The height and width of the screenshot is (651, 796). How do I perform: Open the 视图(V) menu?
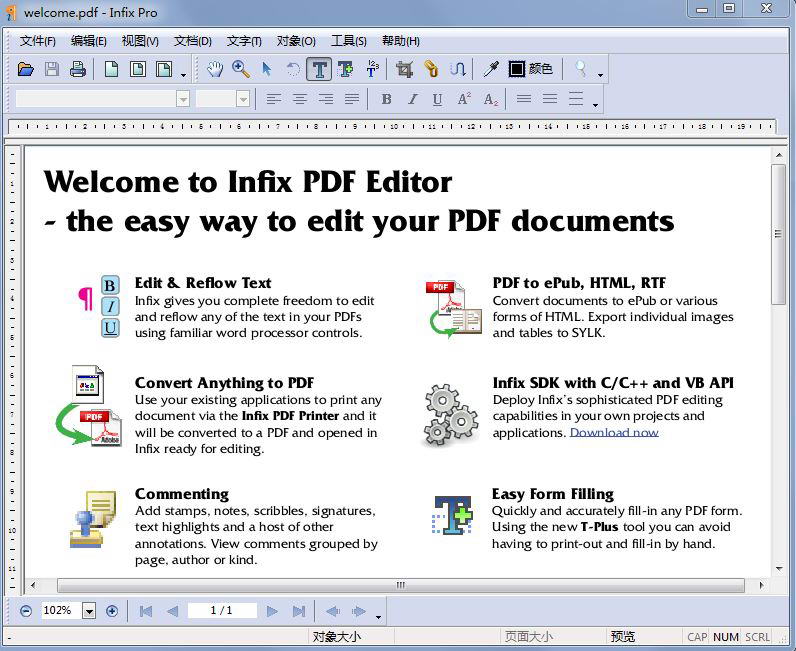click(140, 41)
